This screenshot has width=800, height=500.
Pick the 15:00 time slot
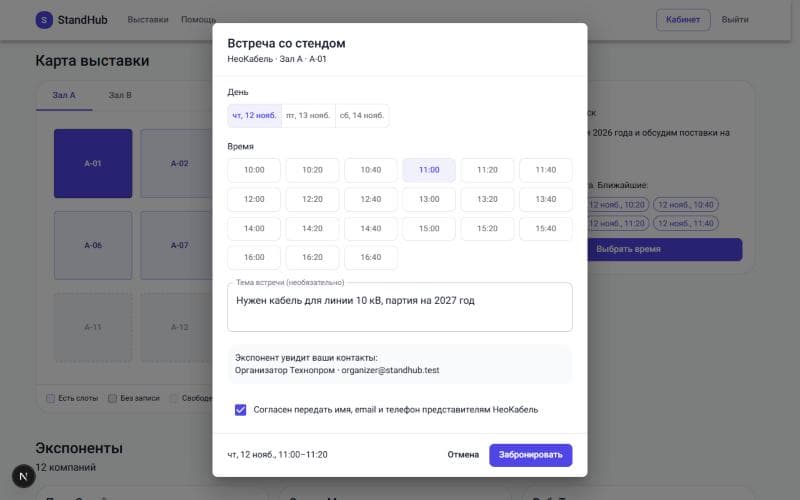tap(429, 229)
